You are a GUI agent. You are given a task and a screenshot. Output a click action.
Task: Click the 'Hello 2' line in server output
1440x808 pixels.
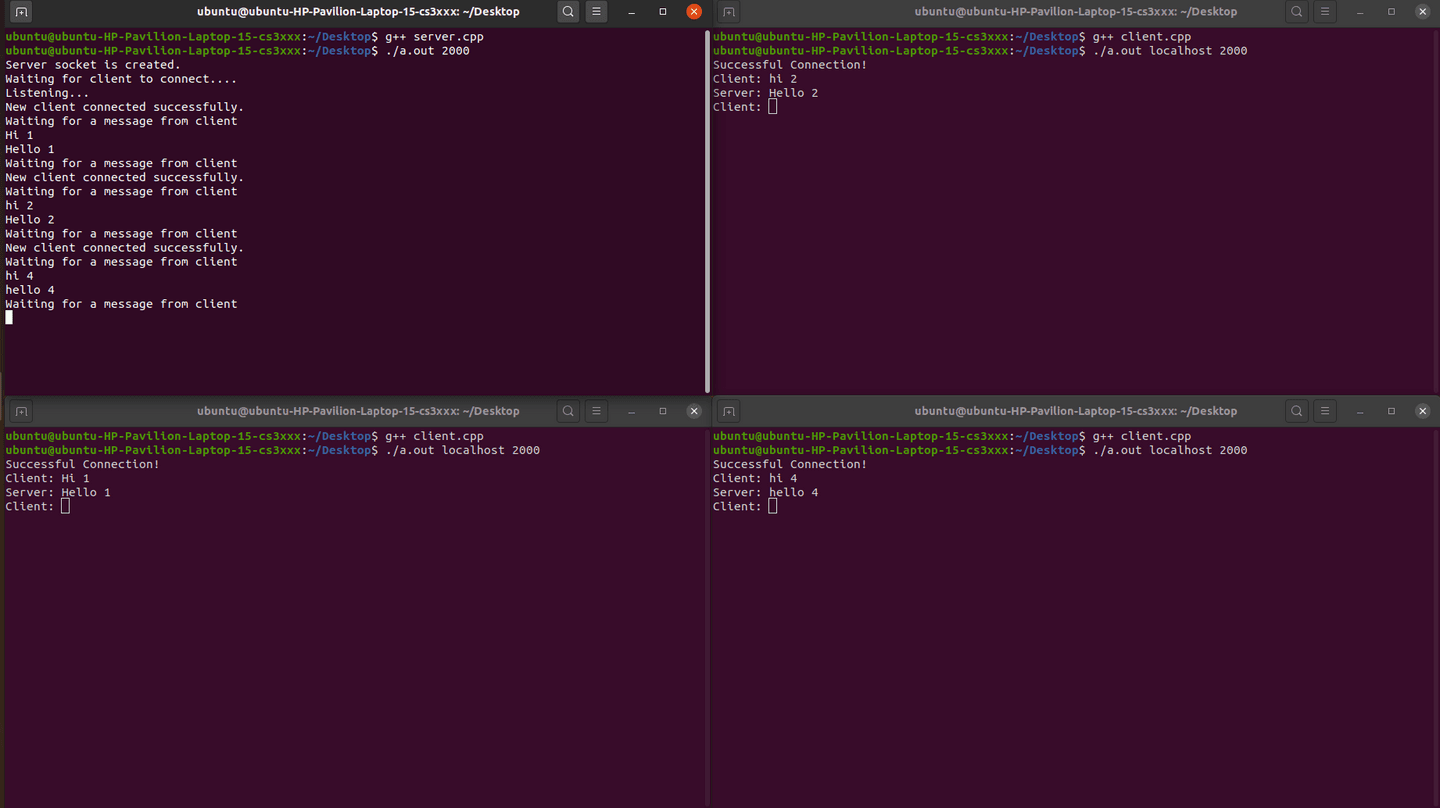click(30, 219)
